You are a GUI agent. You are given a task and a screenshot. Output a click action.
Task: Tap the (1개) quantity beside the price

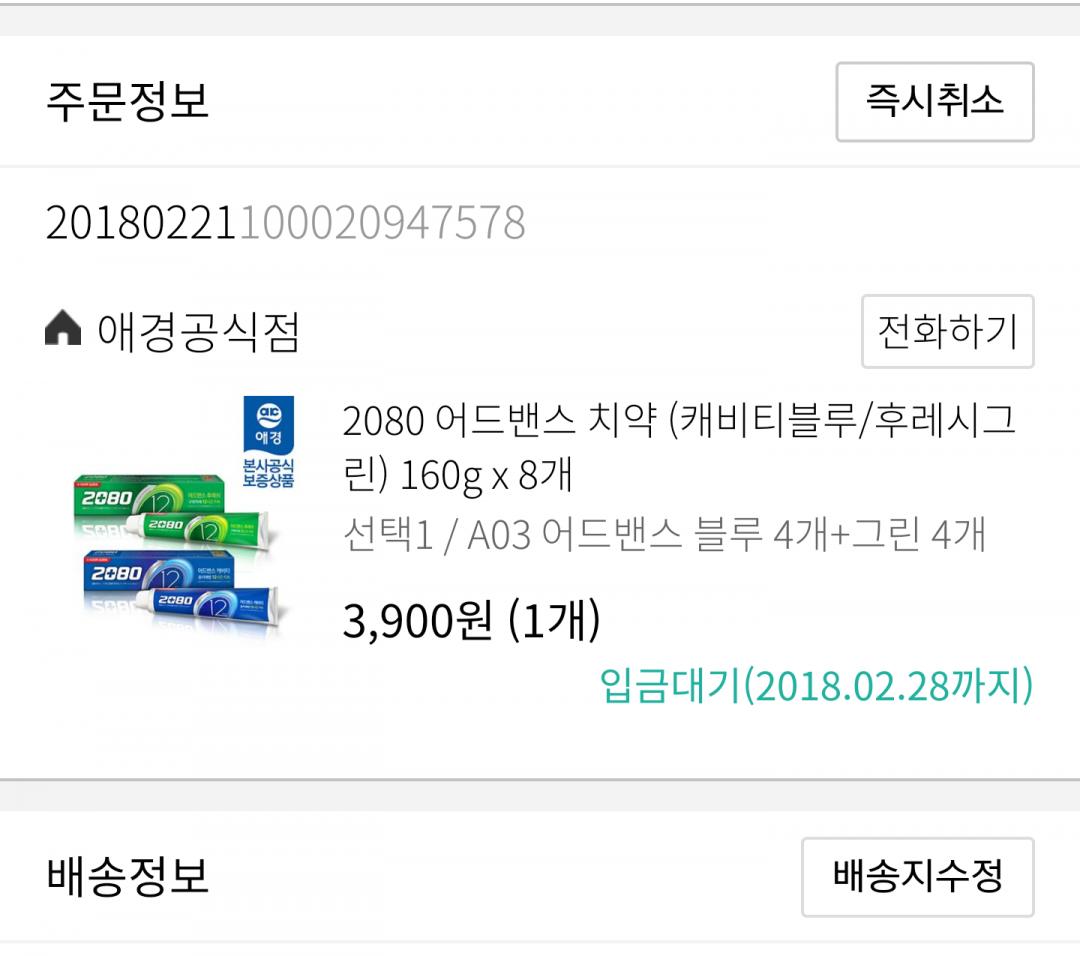pos(554,623)
